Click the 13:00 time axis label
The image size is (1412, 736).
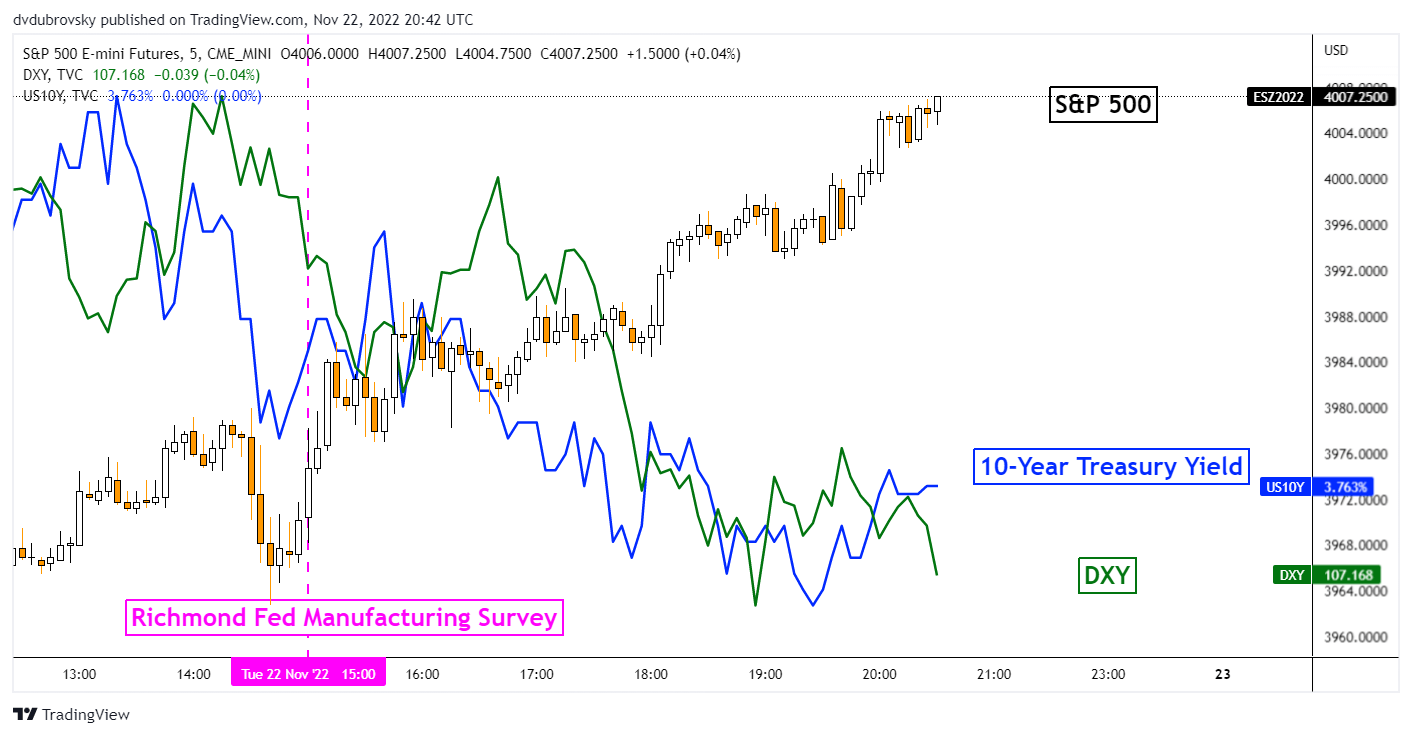78,674
